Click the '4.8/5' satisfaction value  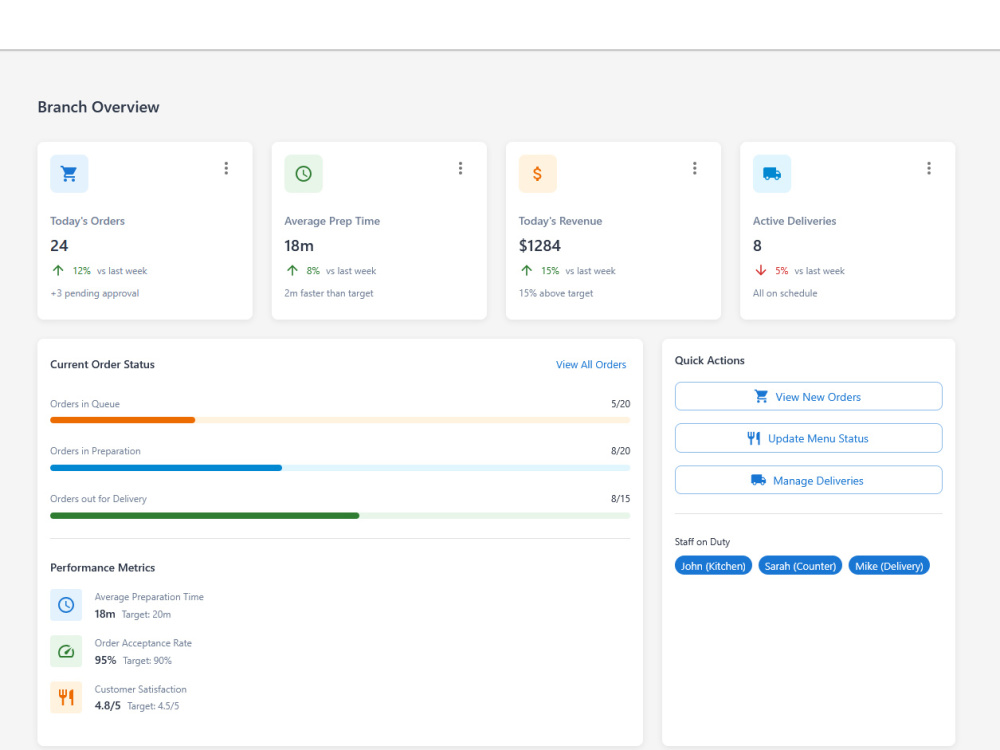click(107, 706)
